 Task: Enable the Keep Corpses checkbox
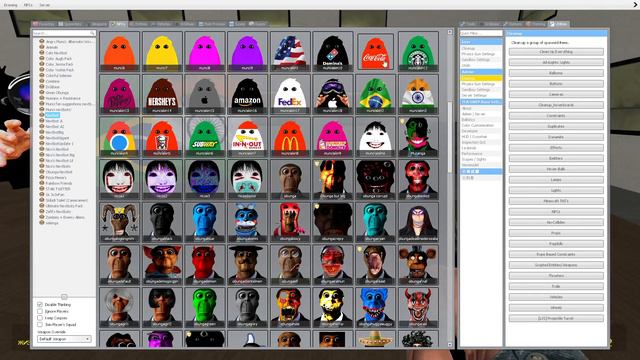(40, 318)
